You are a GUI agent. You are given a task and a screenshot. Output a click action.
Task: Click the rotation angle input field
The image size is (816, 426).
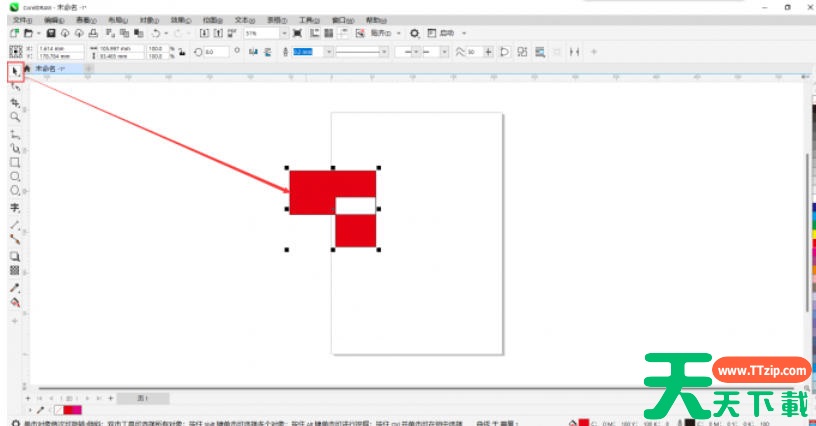coord(216,51)
